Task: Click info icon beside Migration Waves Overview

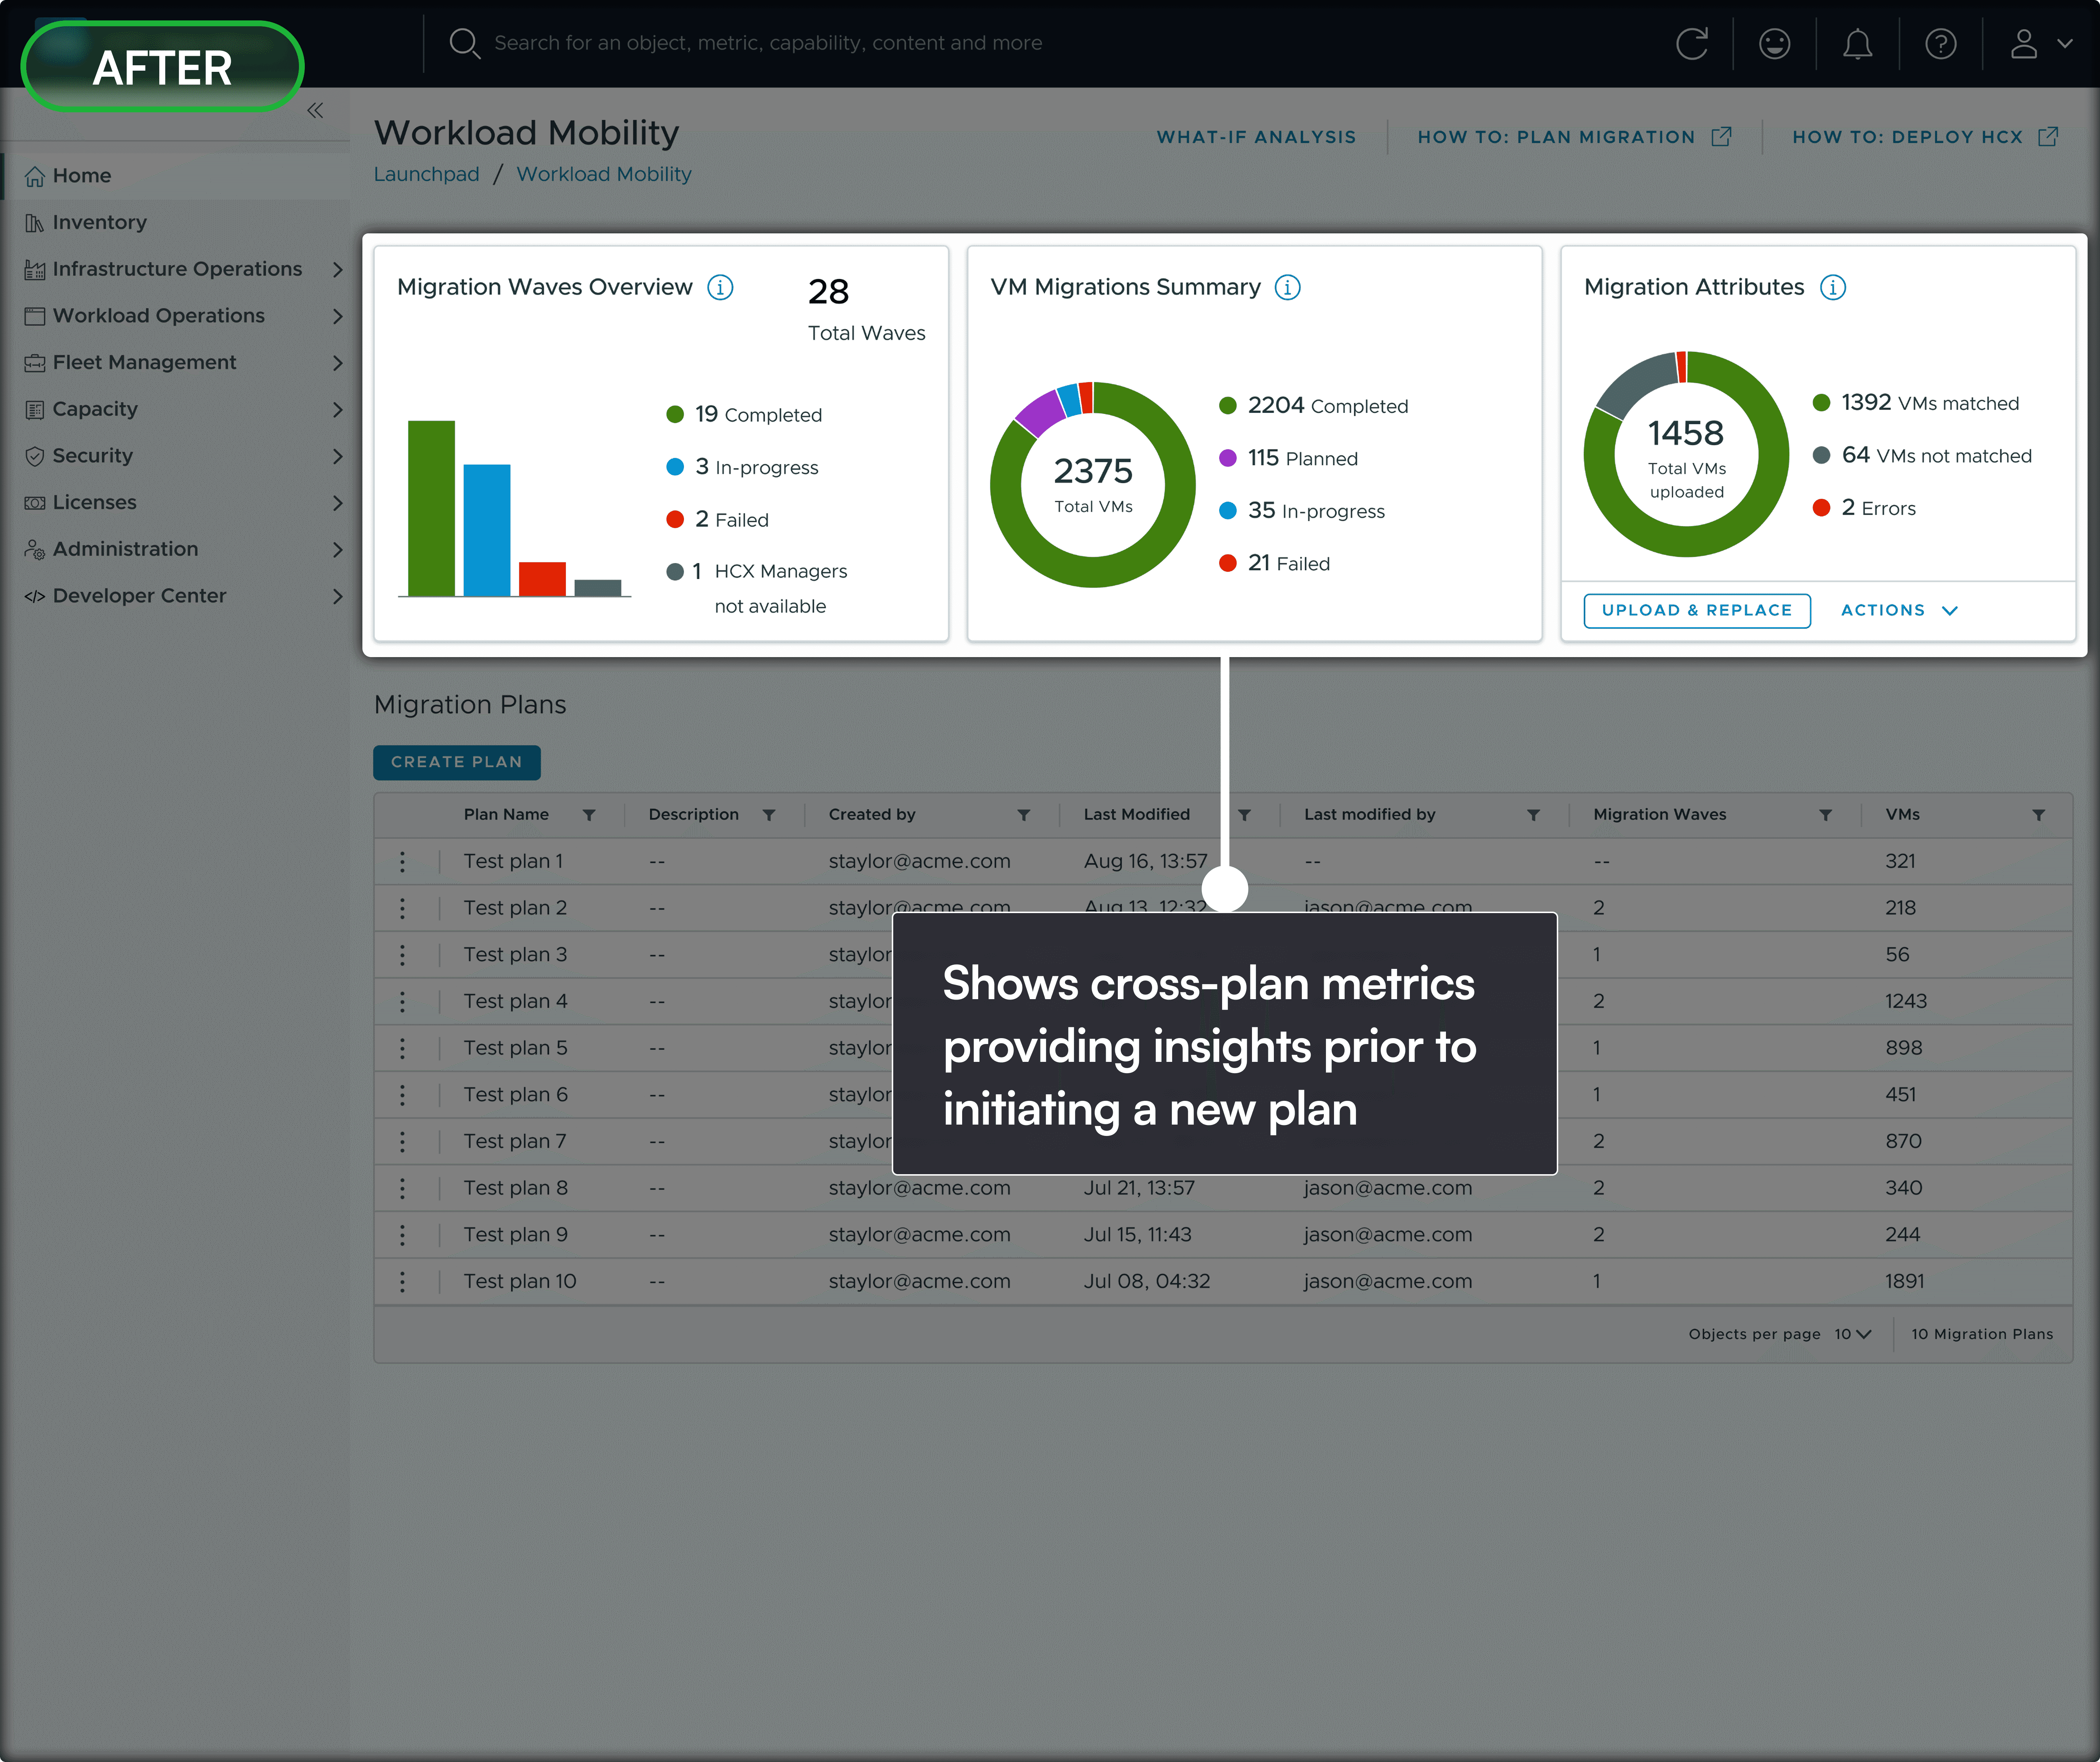Action: pyautogui.click(x=720, y=288)
